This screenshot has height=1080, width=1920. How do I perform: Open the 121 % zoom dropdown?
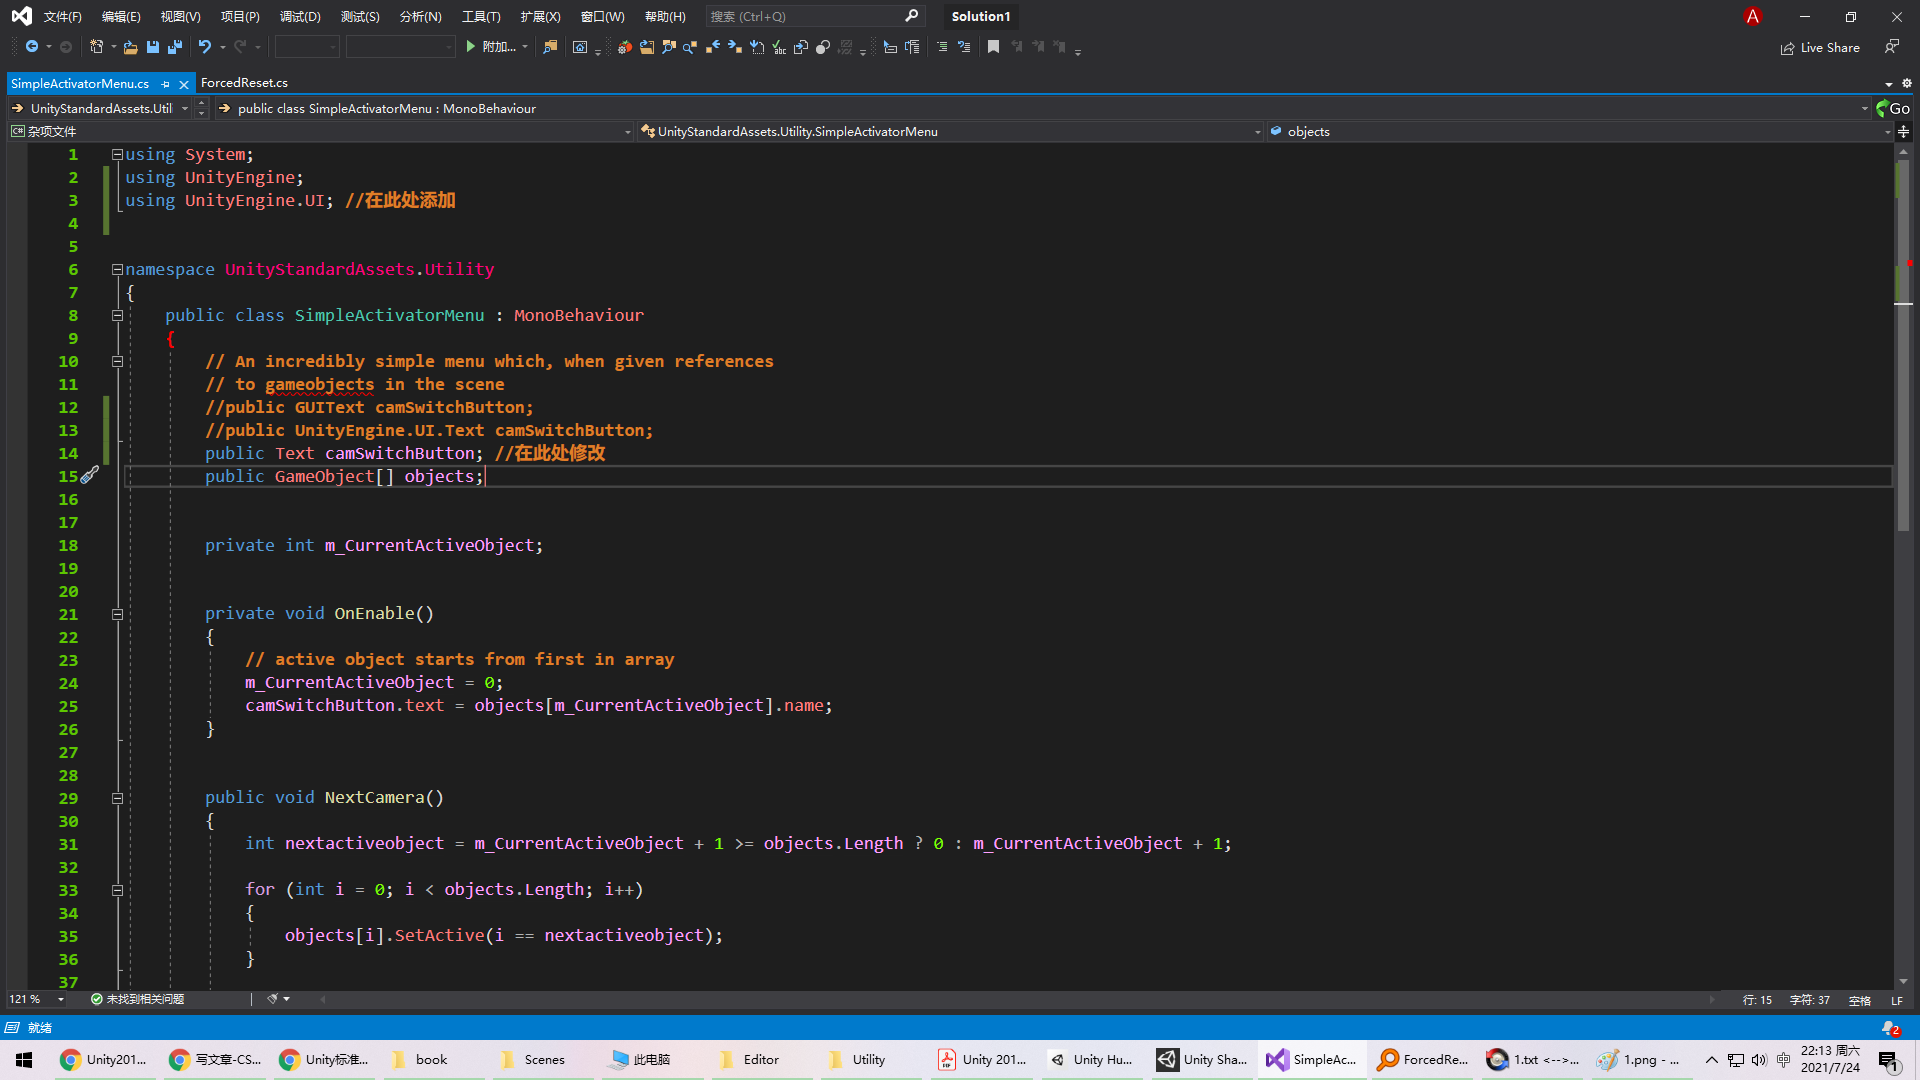click(61, 999)
